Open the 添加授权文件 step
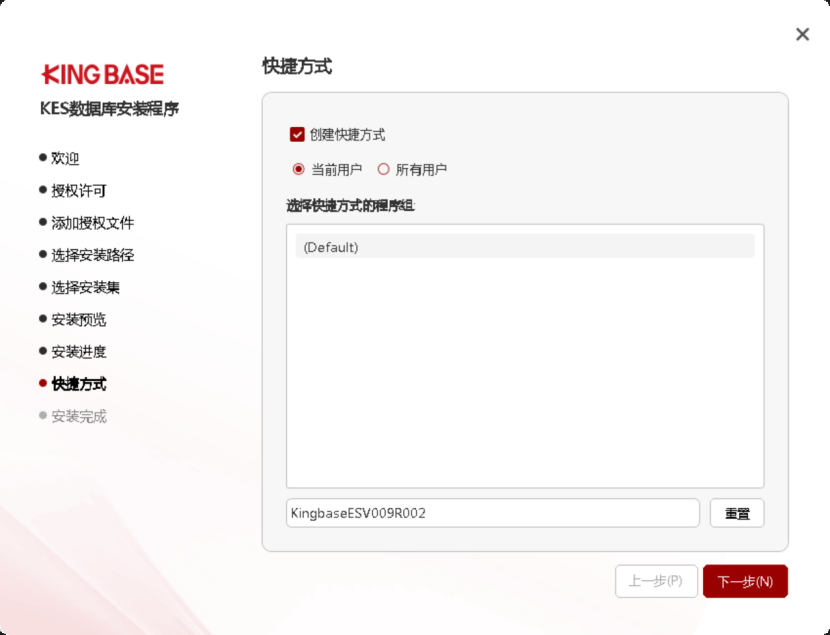The width and height of the screenshot is (830, 635). coord(92,223)
